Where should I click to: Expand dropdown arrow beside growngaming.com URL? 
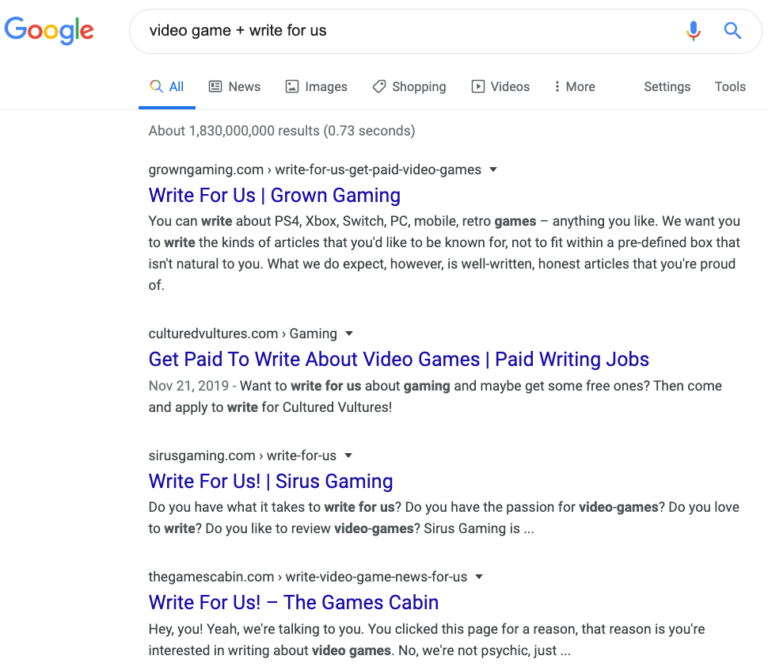[x=493, y=169]
